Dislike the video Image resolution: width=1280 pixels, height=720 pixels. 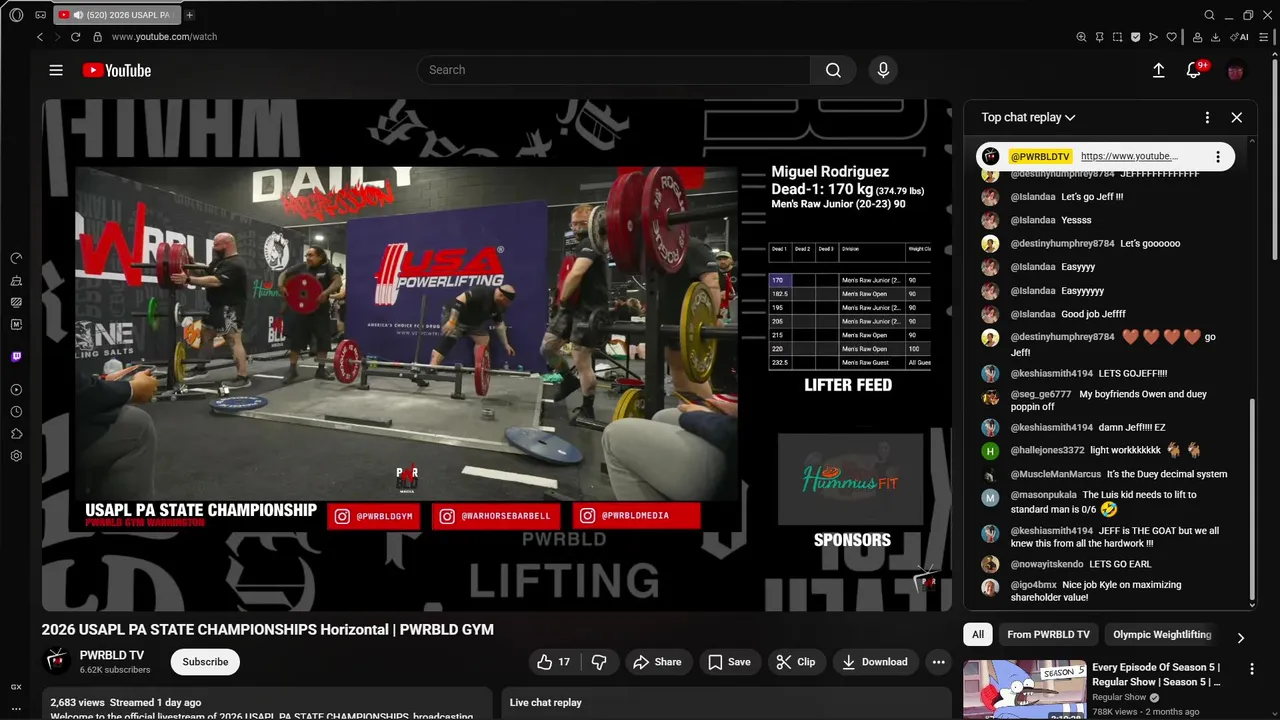600,662
